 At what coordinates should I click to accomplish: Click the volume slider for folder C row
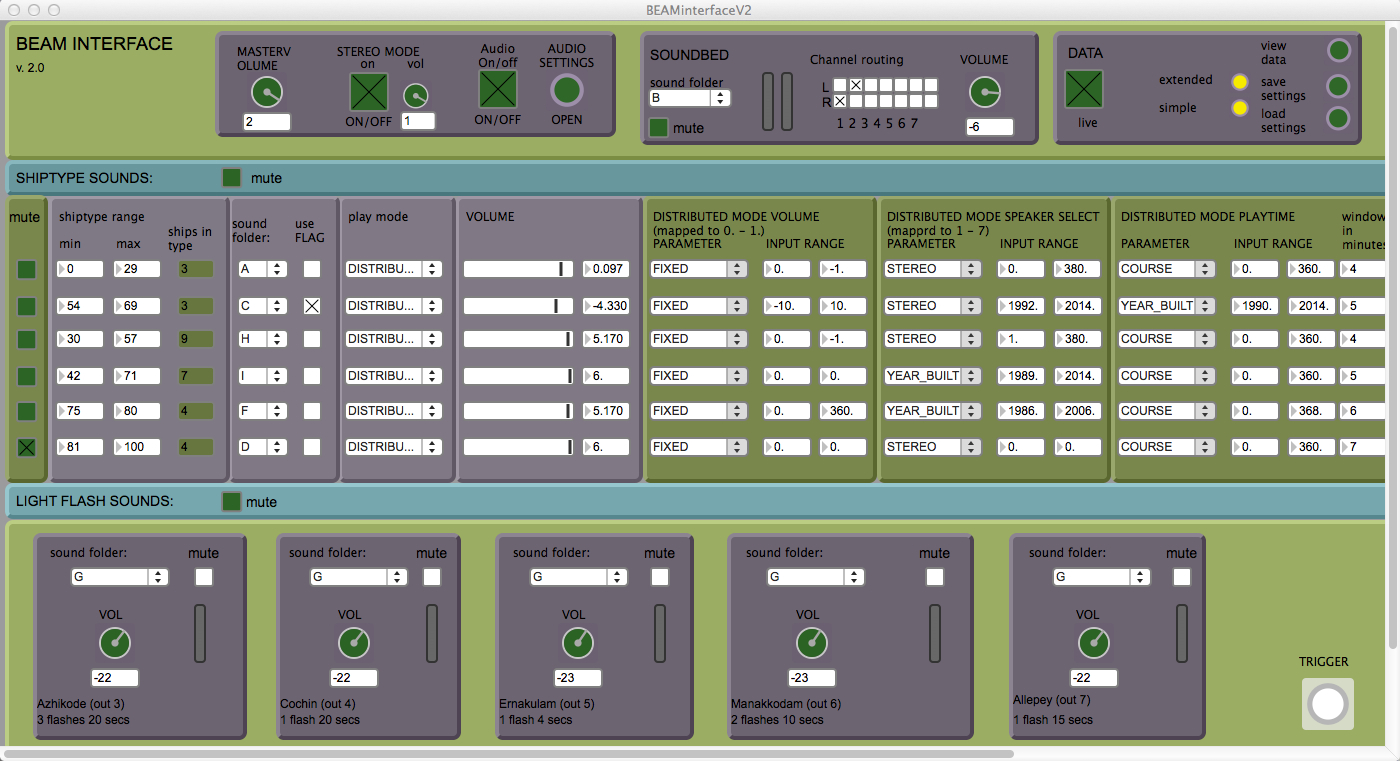click(x=518, y=306)
